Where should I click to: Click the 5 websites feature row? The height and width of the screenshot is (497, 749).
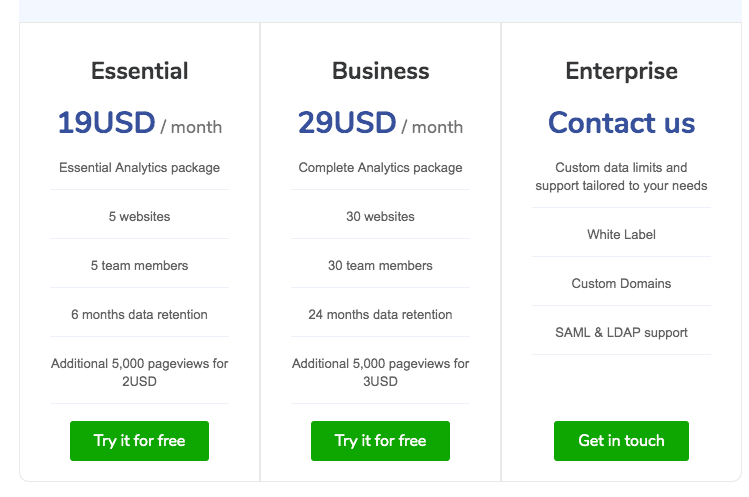[x=139, y=216]
